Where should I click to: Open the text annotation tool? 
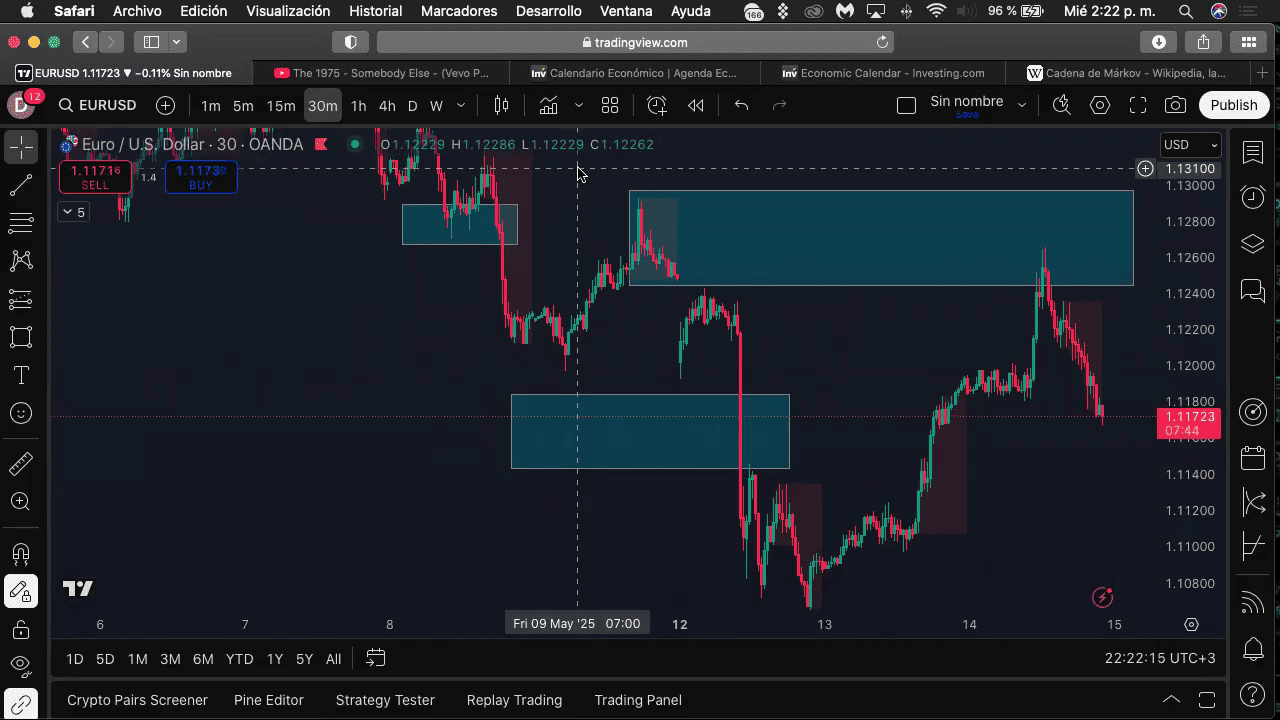click(20, 375)
